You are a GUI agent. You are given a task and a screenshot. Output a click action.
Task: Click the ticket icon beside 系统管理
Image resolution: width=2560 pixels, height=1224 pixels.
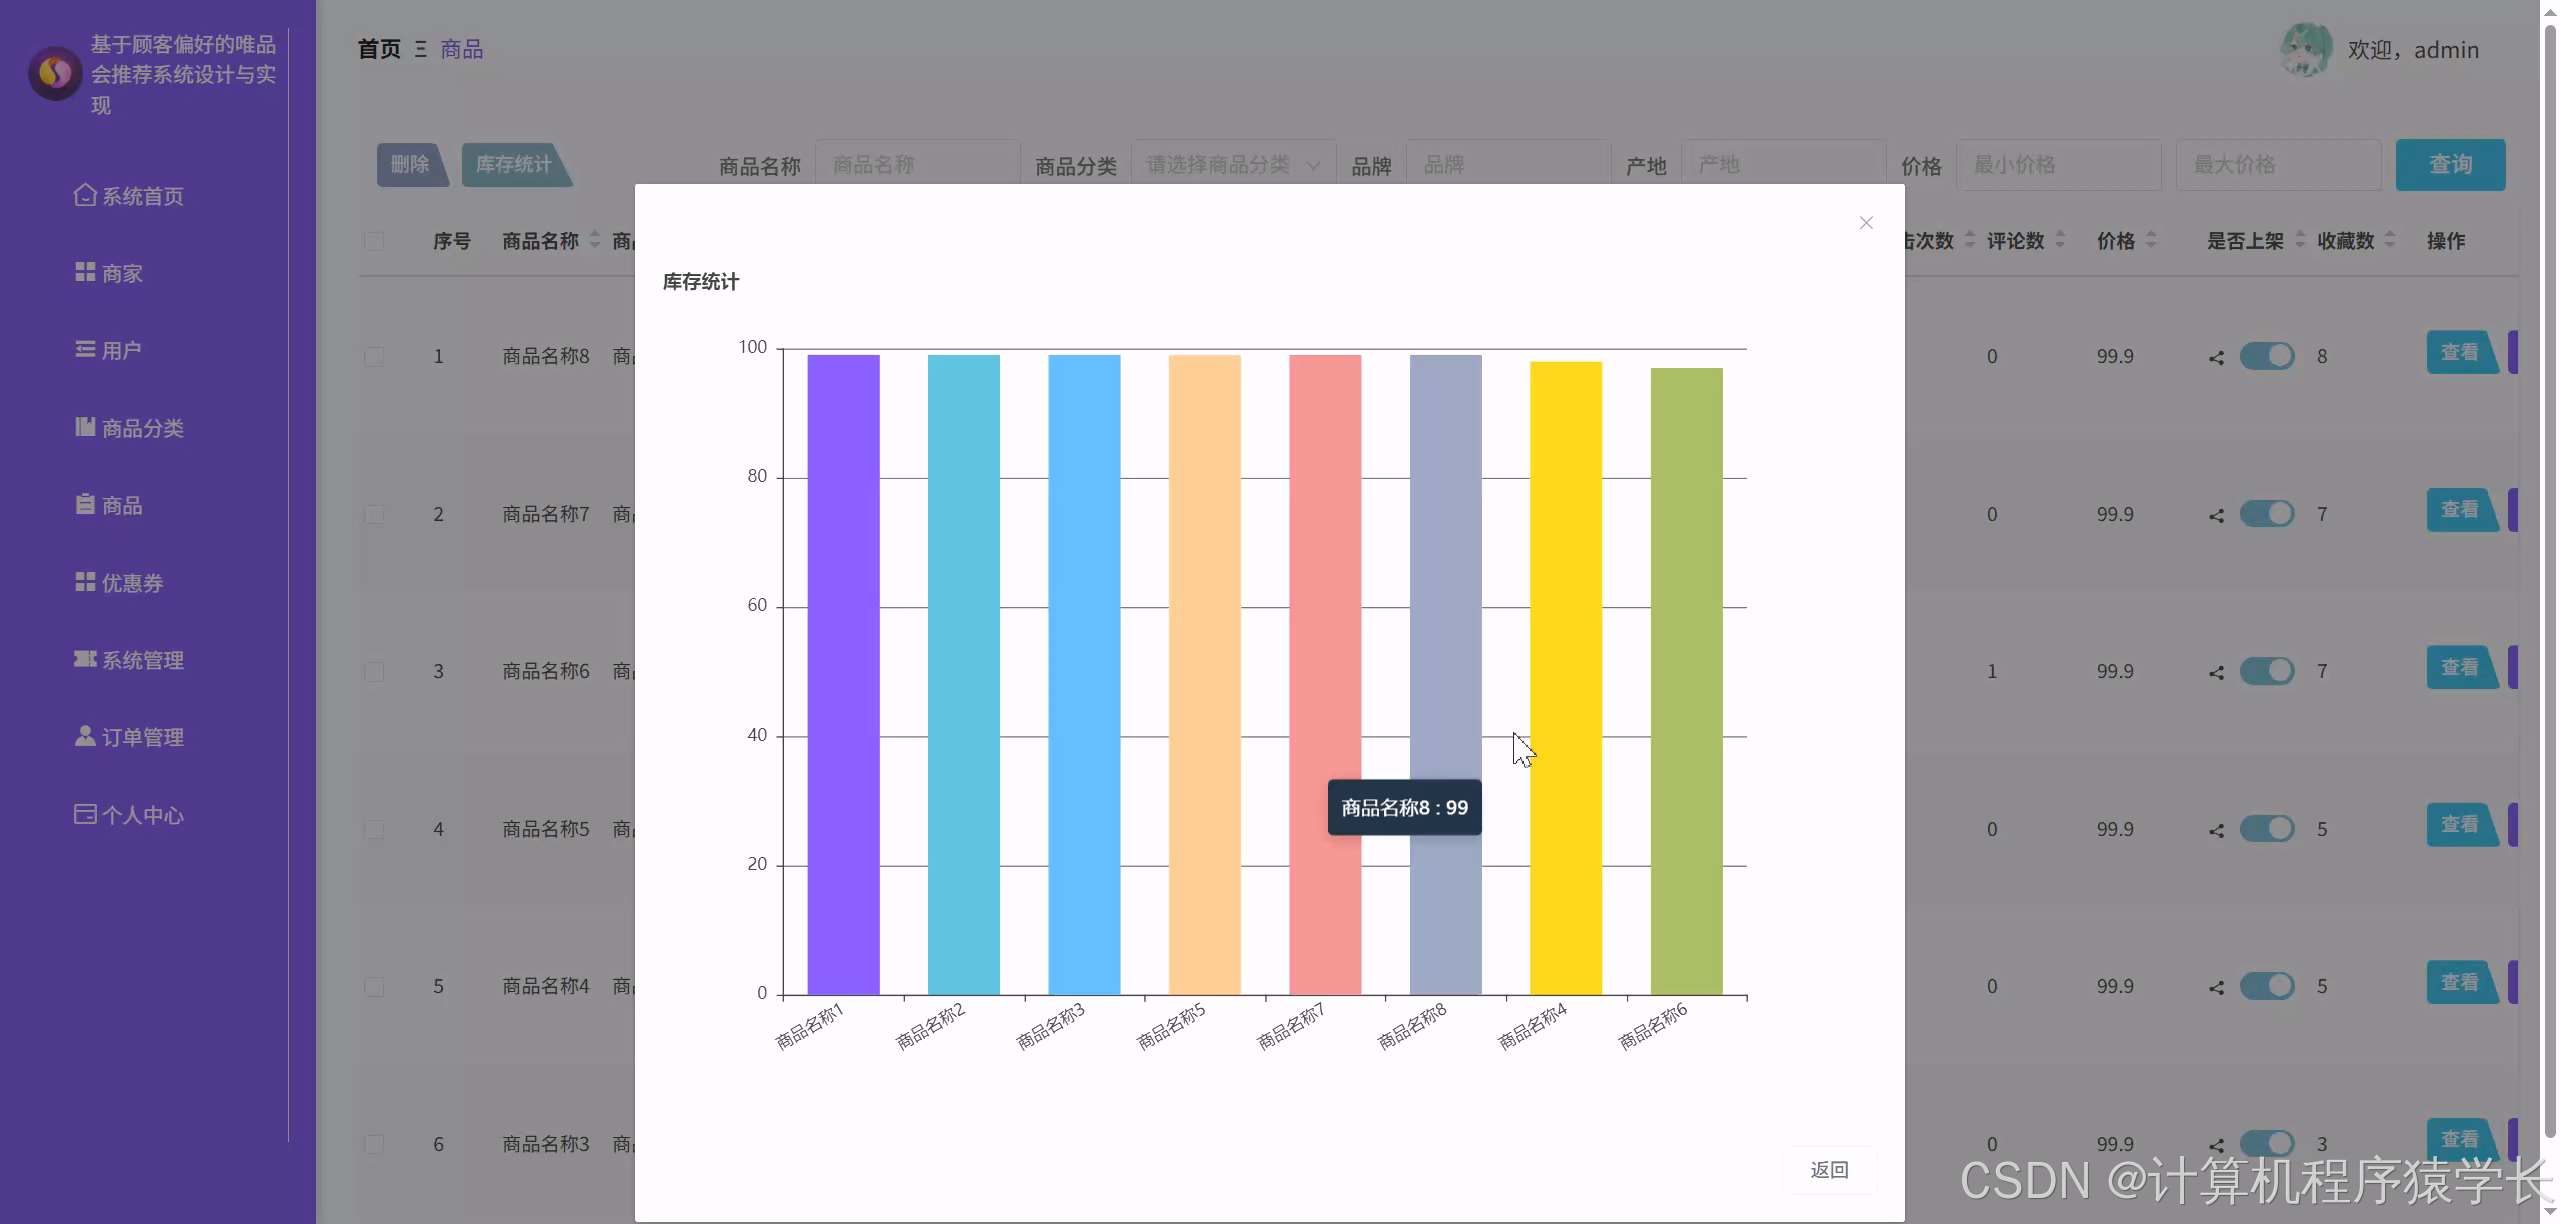[x=85, y=659]
